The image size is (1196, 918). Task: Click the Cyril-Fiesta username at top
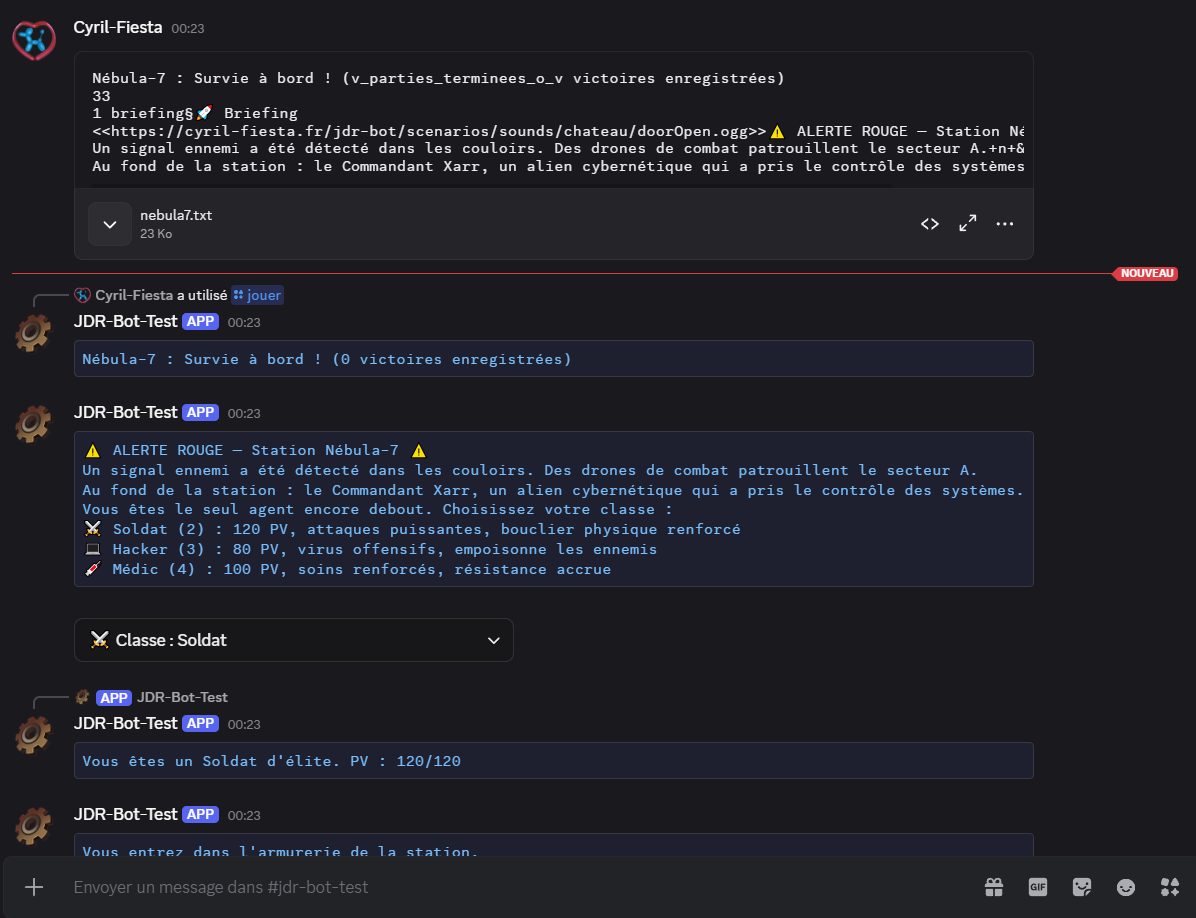click(118, 28)
